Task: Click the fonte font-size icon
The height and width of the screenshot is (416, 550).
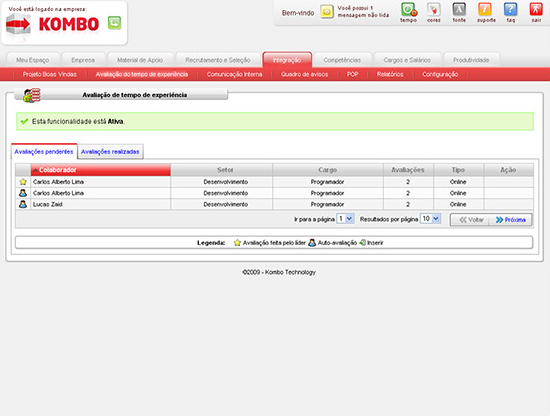Action: tap(459, 10)
